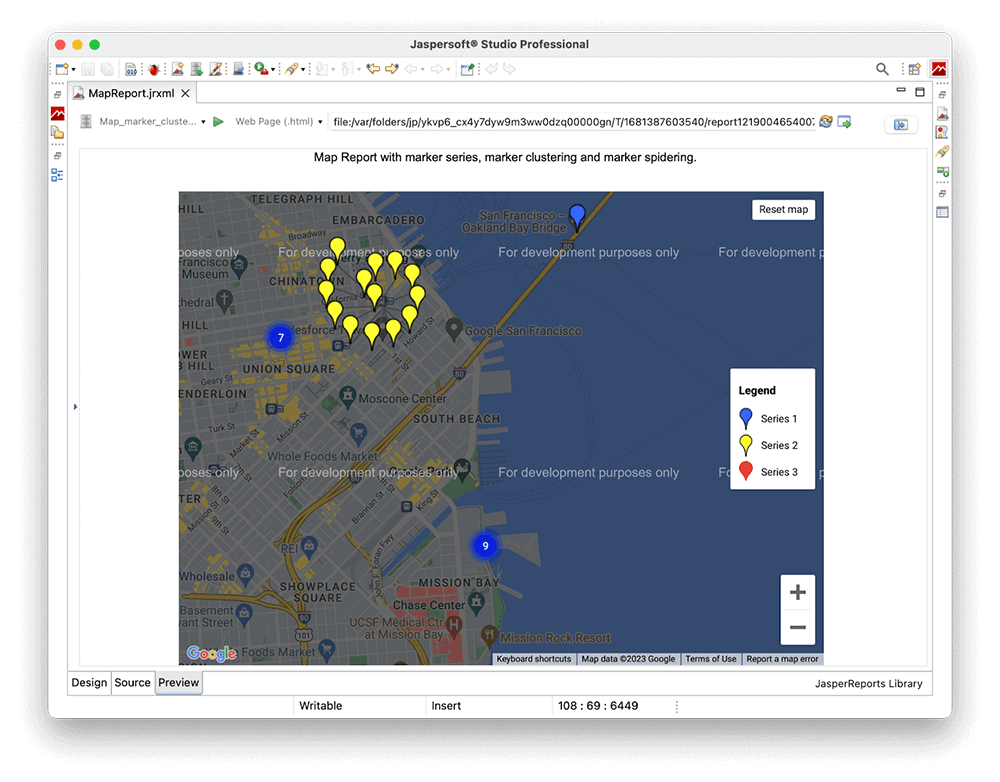This screenshot has height=782, width=1000.
Task: Click the report-with-pencil edit icon
Action: (x=216, y=69)
